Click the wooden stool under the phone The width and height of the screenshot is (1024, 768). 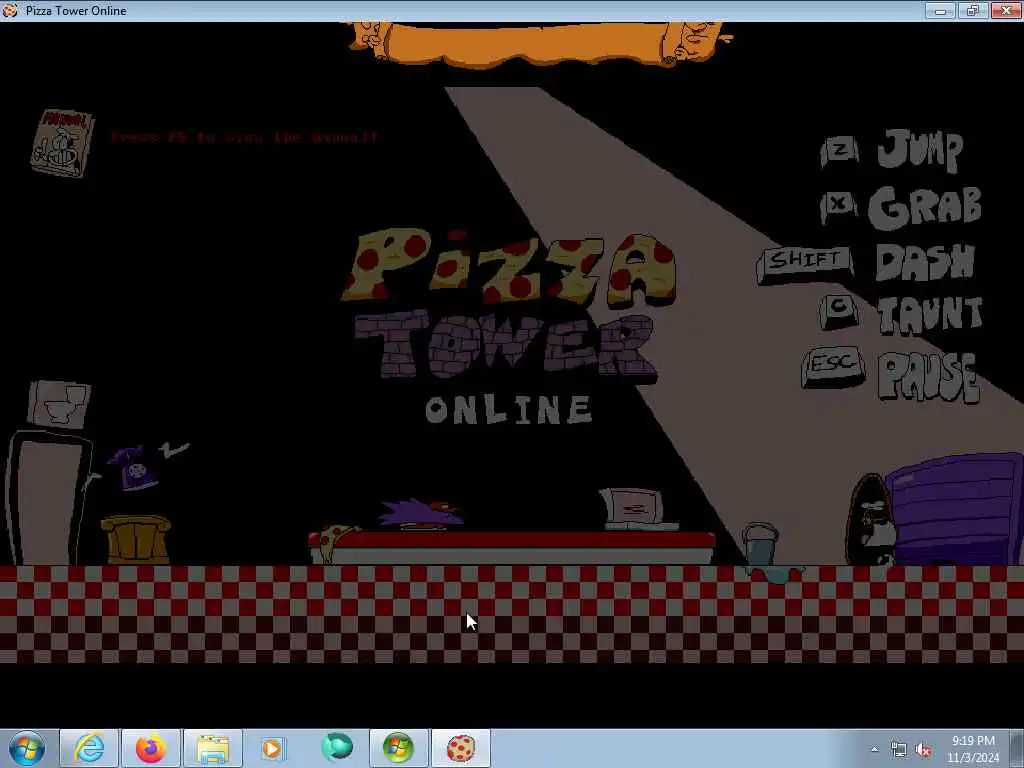click(136, 539)
